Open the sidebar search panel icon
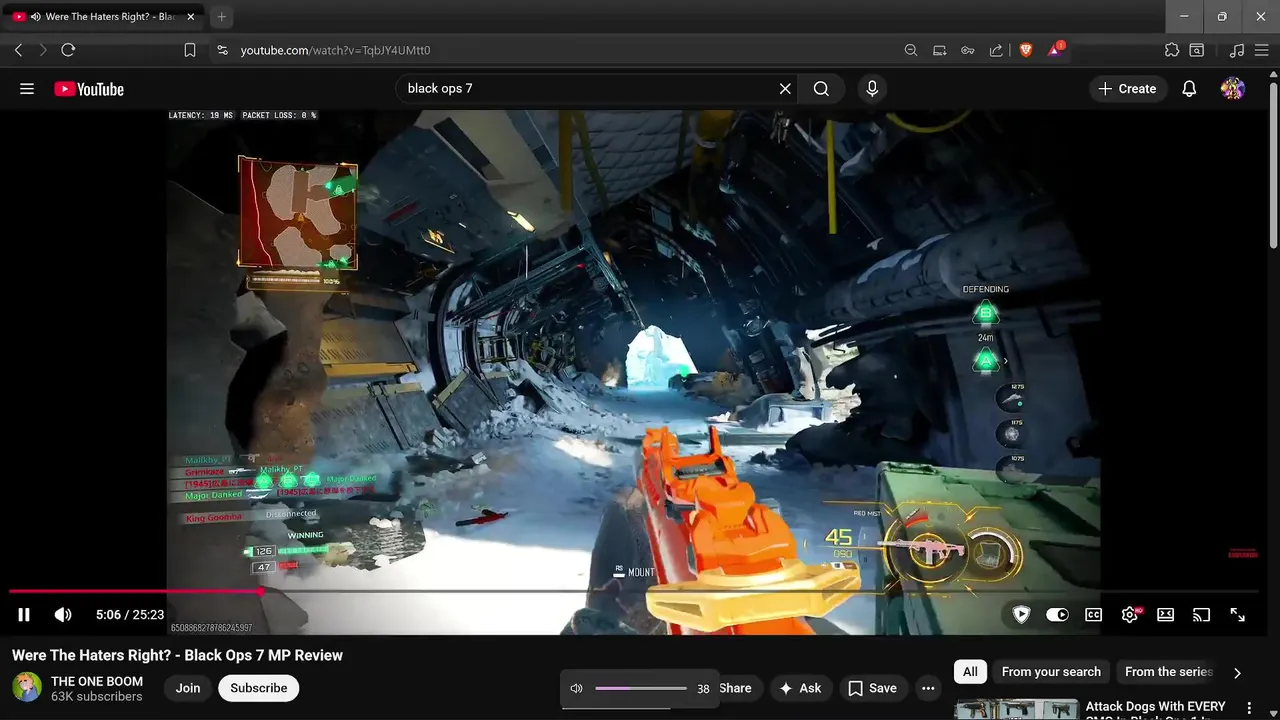The width and height of the screenshot is (1280, 720). [1197, 50]
